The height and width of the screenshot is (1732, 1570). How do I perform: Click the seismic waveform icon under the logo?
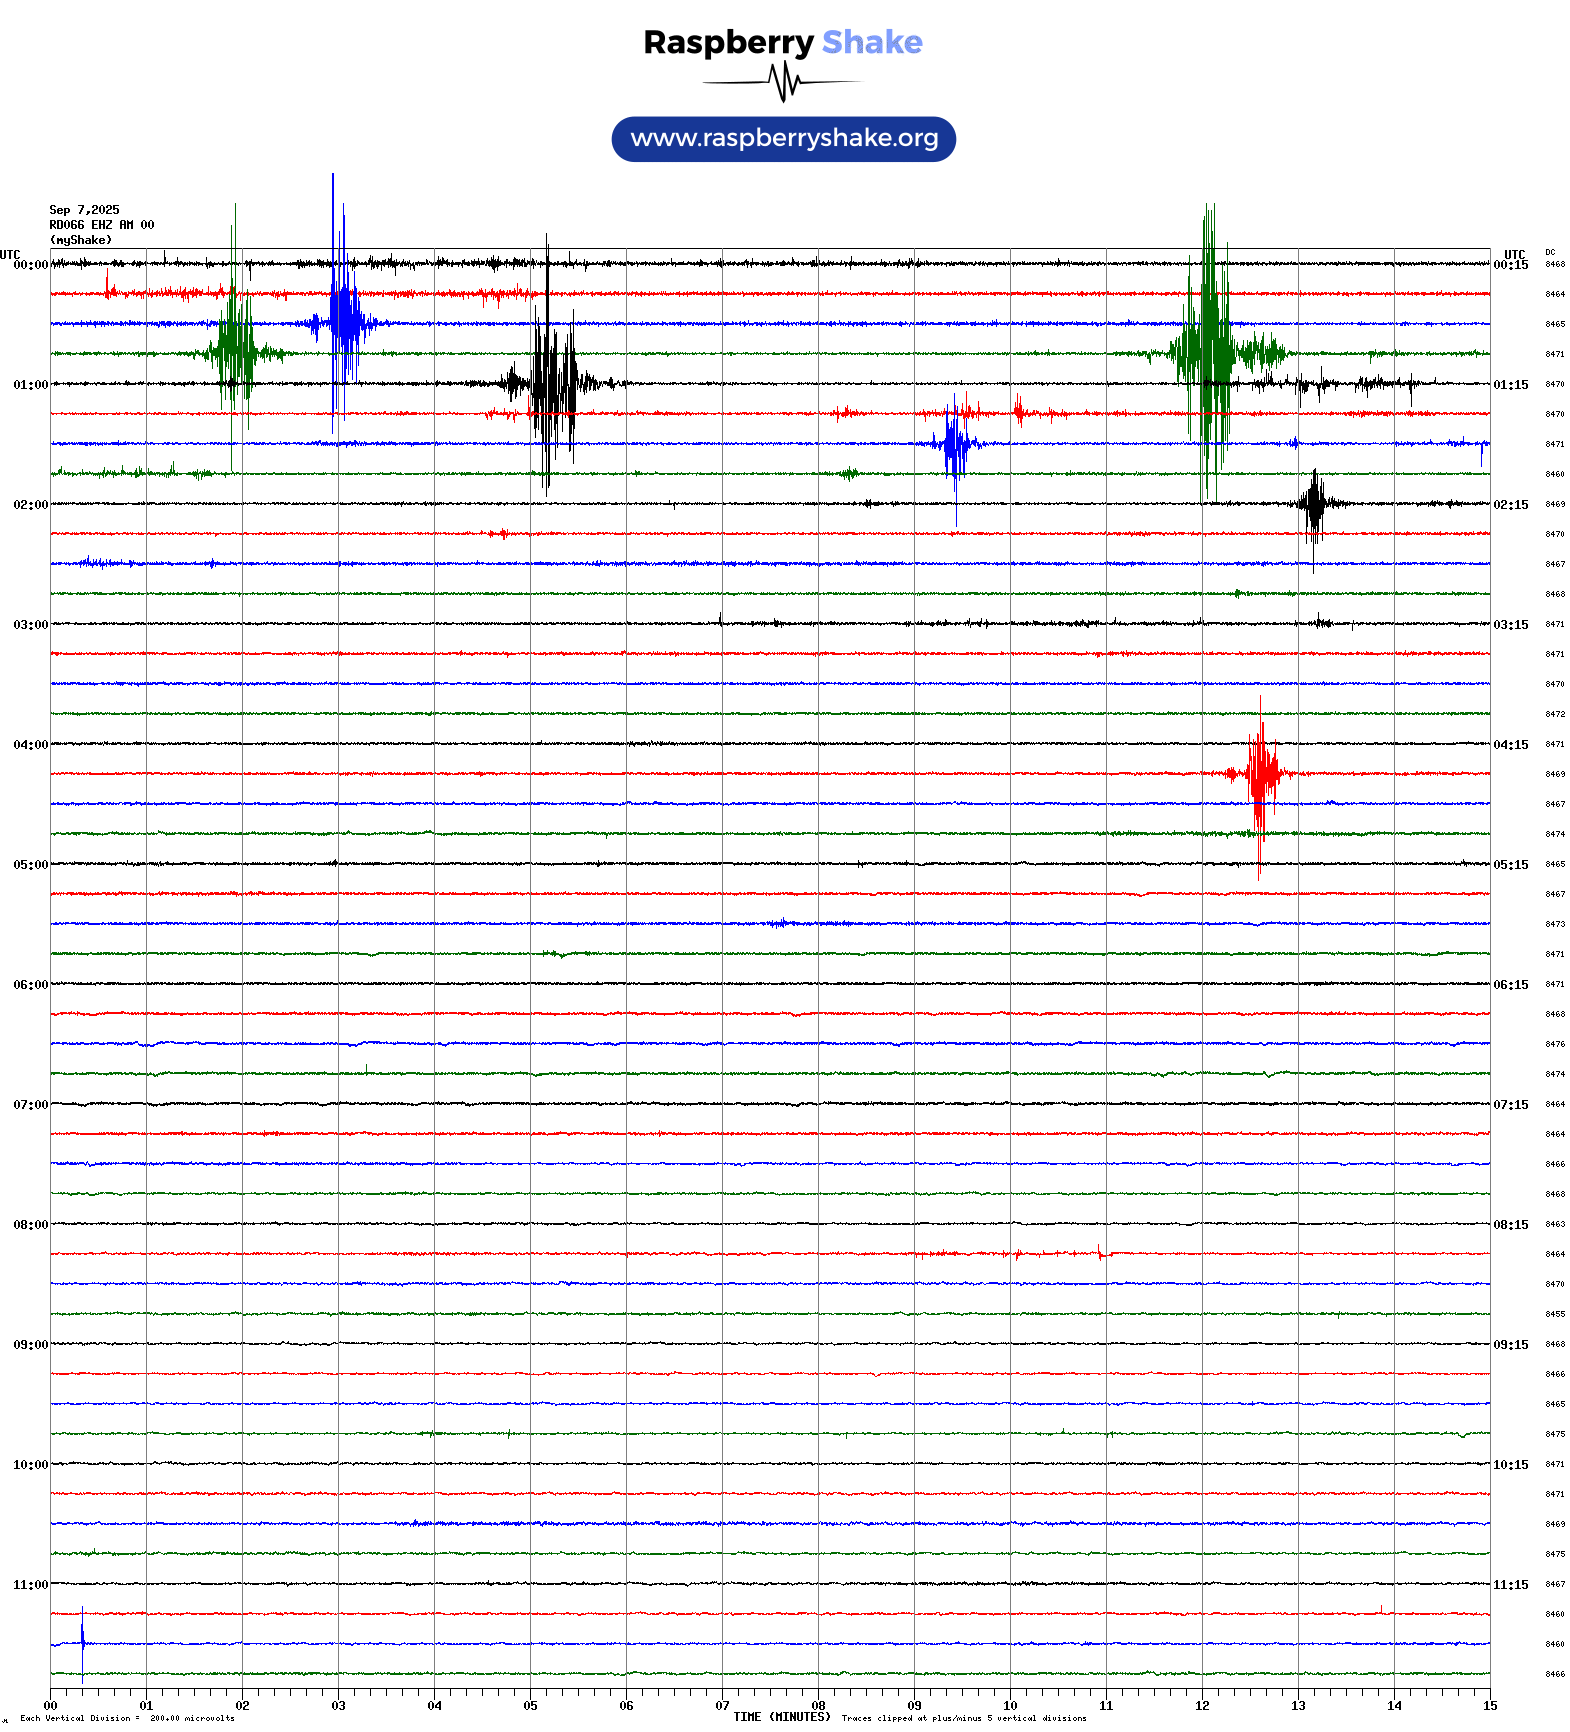click(783, 82)
